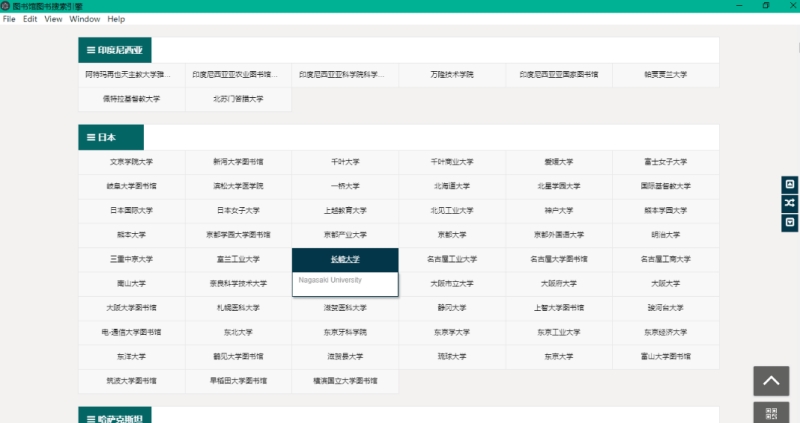This screenshot has width=800, height=423.
Task: Open 横滨国立大学图书馆 link
Action: point(345,381)
